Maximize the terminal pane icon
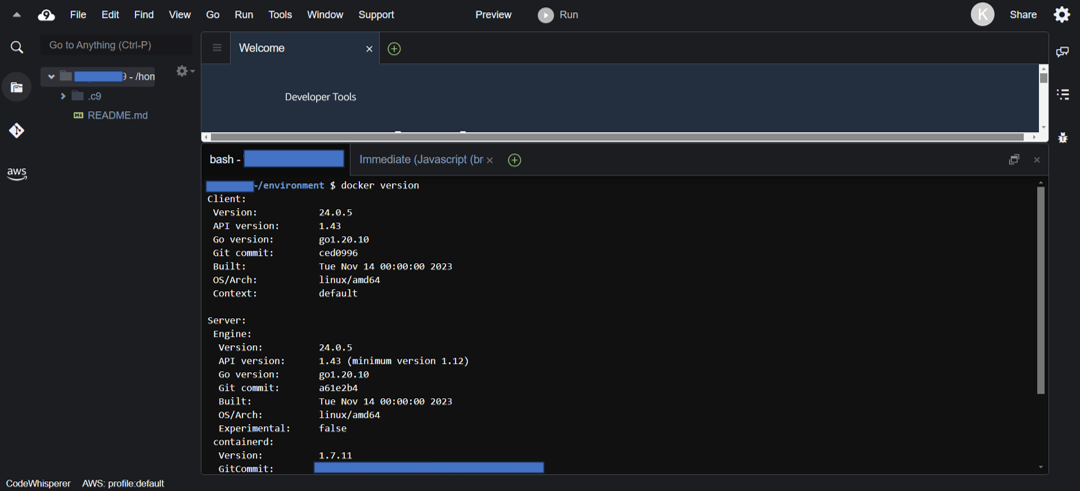Screen dimensions: 1080x491 pyautogui.click(x=1014, y=160)
